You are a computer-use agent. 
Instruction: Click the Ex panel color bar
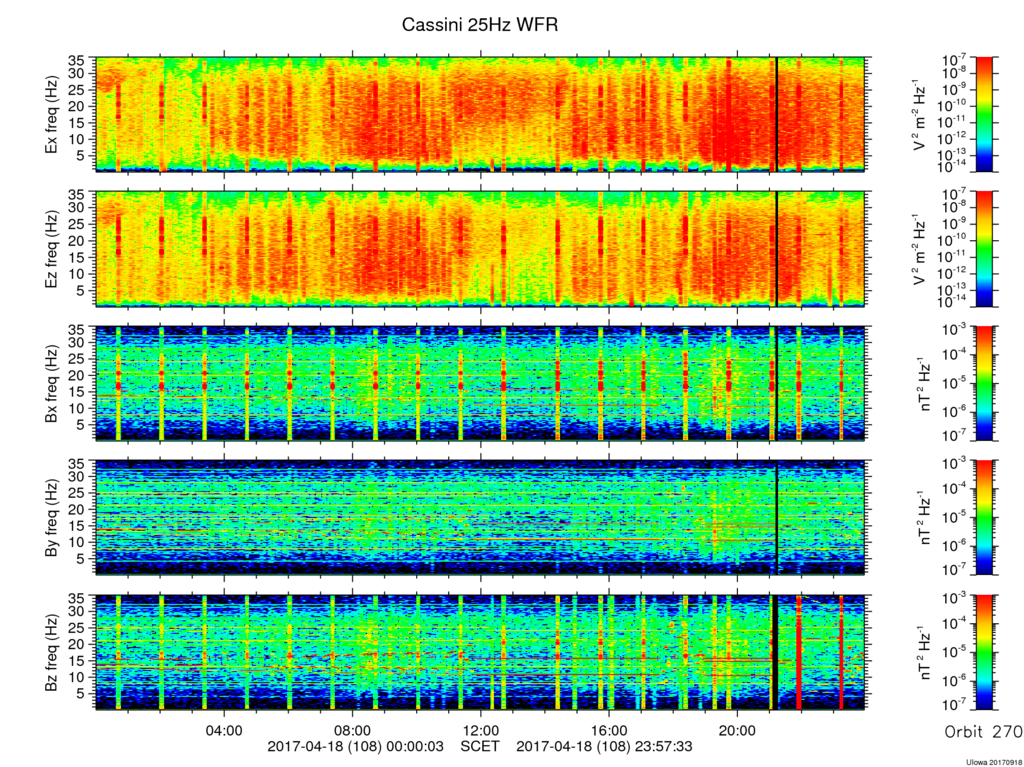click(984, 114)
